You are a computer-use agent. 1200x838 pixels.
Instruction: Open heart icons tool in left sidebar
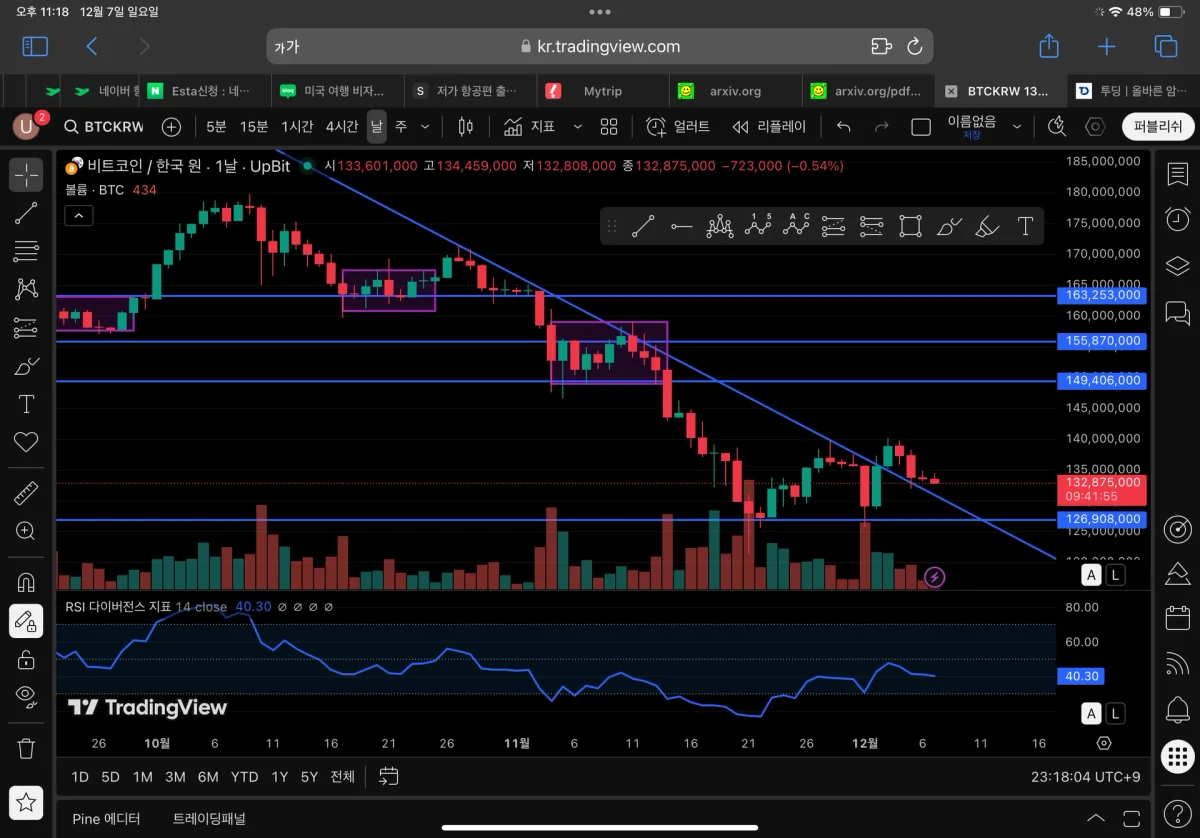pos(26,442)
